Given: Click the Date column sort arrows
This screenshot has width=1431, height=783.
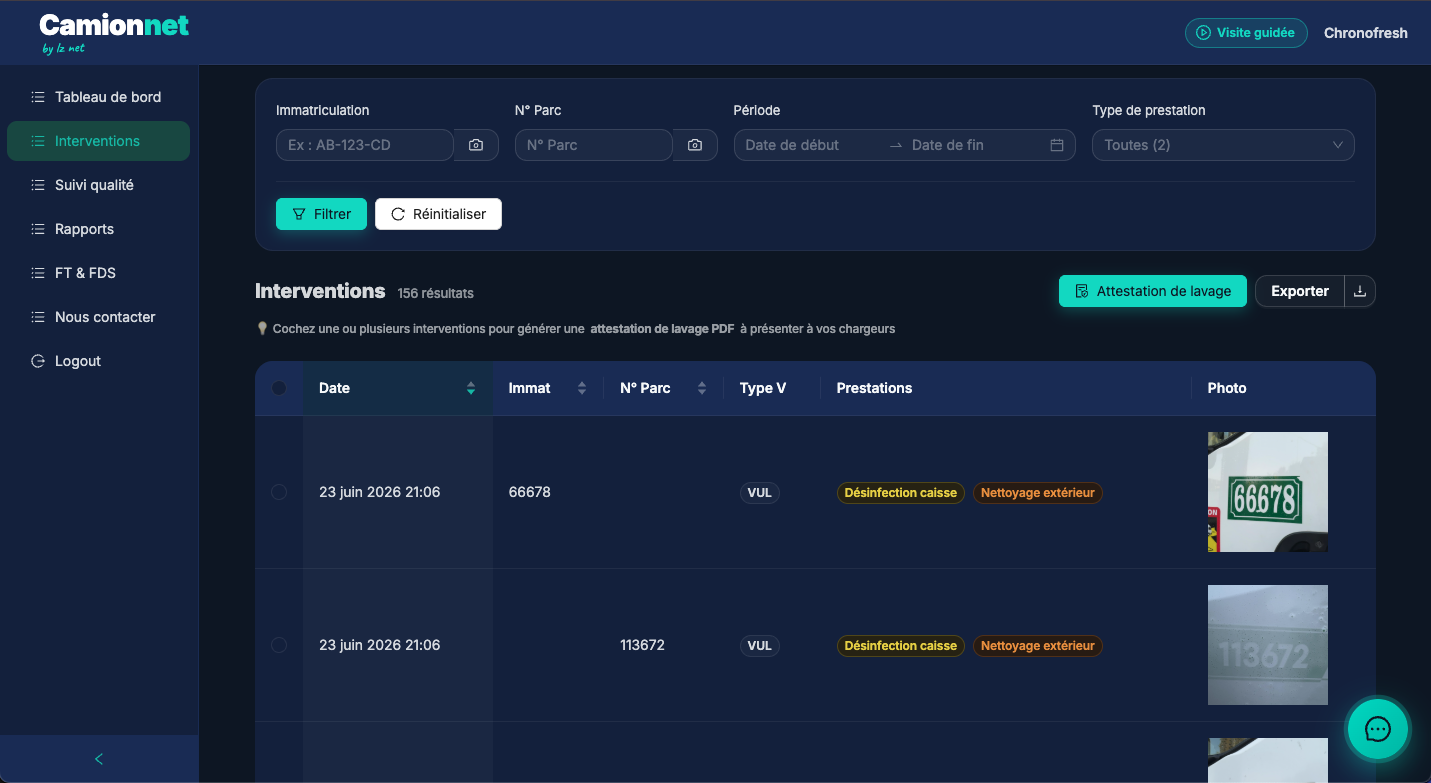Looking at the screenshot, I should [x=471, y=388].
